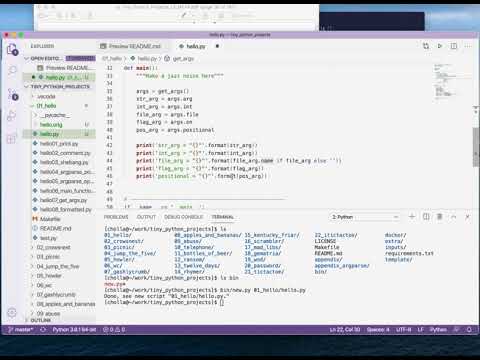Image resolution: width=480 pixels, height=360 pixels.
Task: Open hello08_formatted.py file
Action: [x=65, y=210]
